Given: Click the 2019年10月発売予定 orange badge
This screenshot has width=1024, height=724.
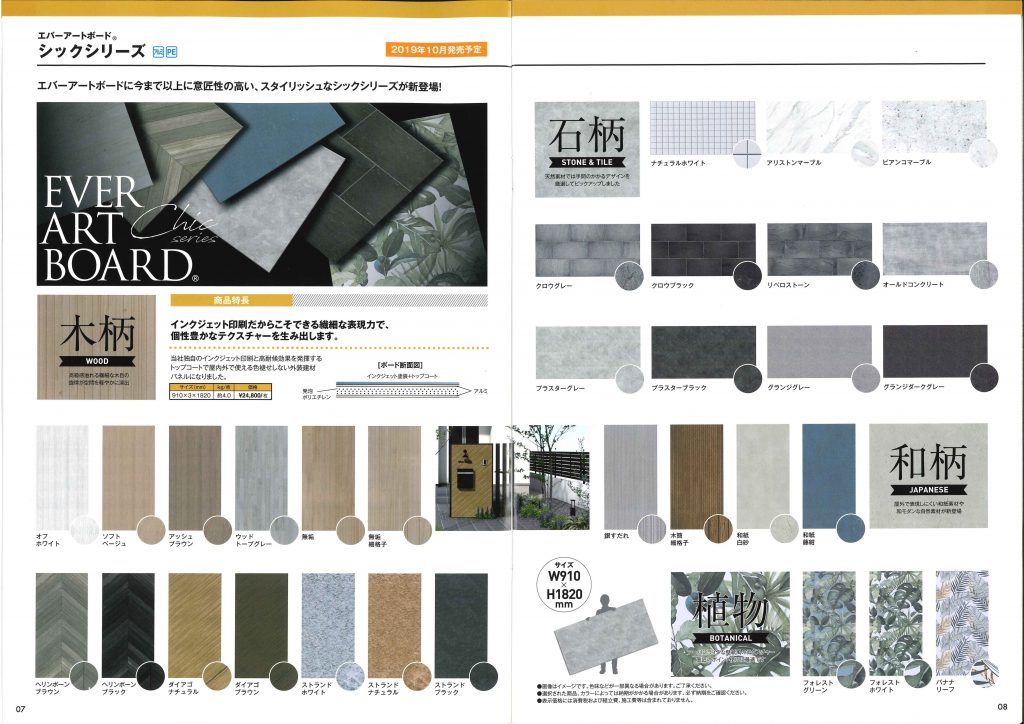Looking at the screenshot, I should 436,50.
